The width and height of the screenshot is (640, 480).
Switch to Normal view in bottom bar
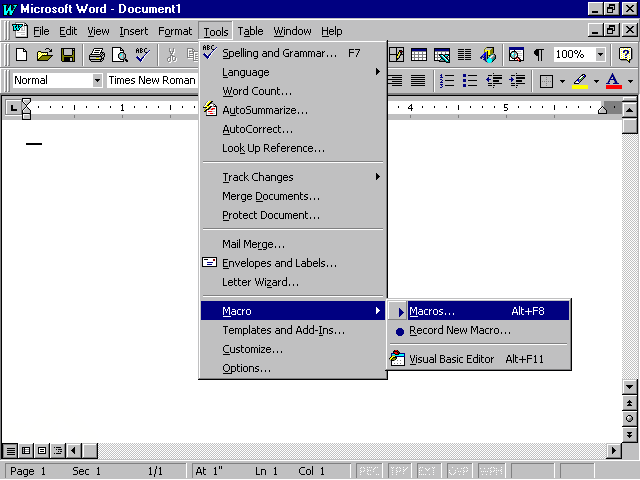coord(10,451)
